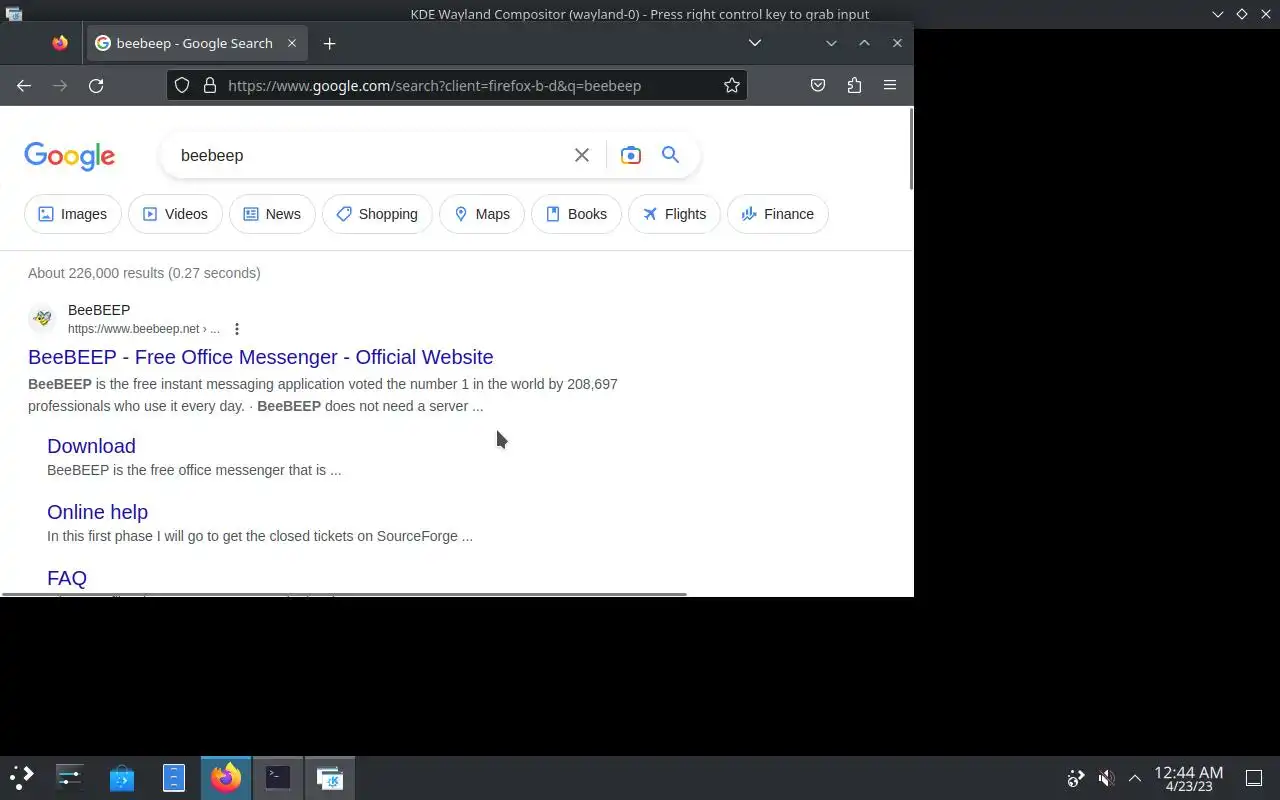The width and height of the screenshot is (1280, 800).
Task: Reload the current page
Action: 96,86
